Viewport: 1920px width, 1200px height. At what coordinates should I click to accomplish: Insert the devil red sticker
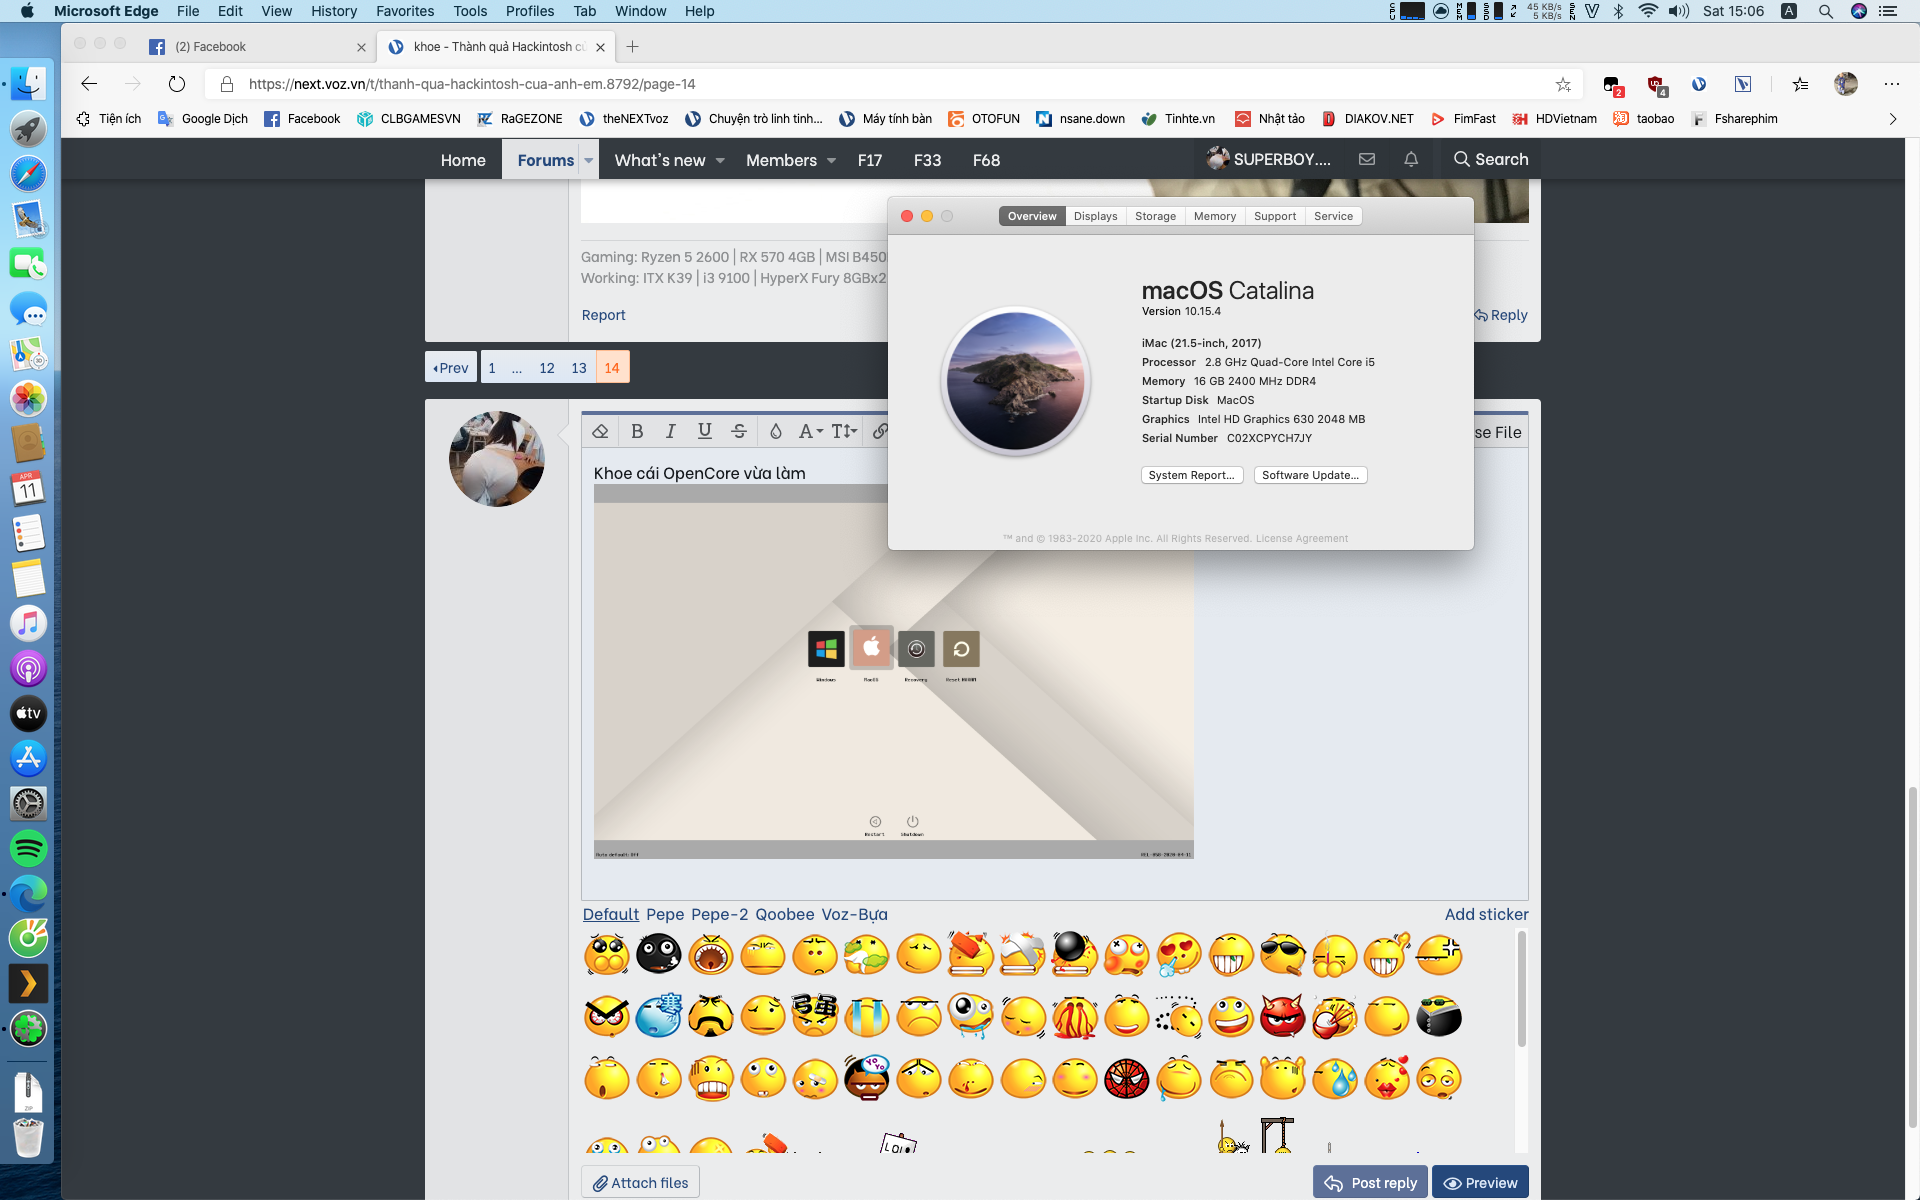pos(1282,1016)
